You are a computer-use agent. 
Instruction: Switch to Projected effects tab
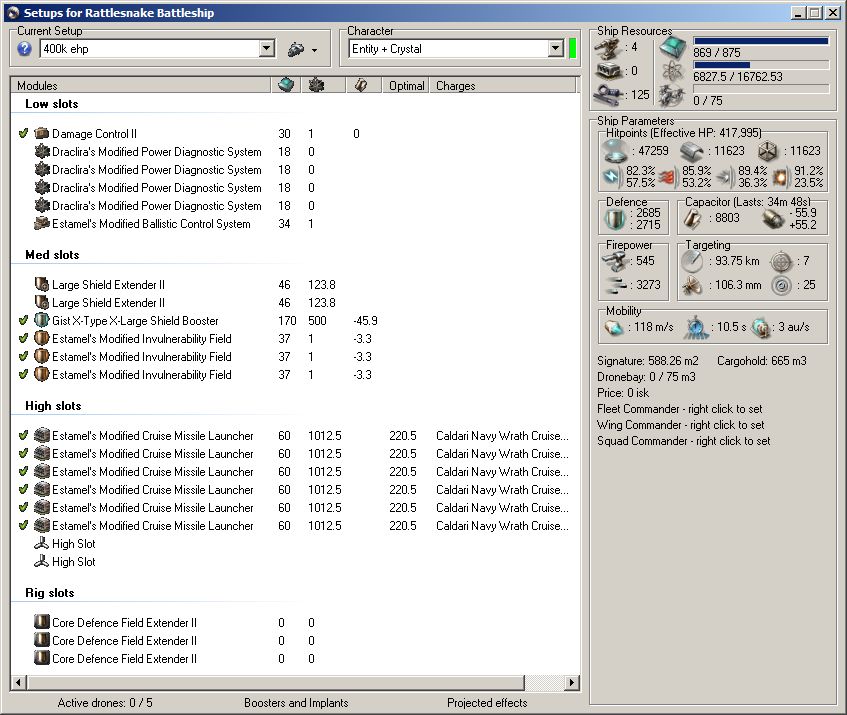click(487, 702)
